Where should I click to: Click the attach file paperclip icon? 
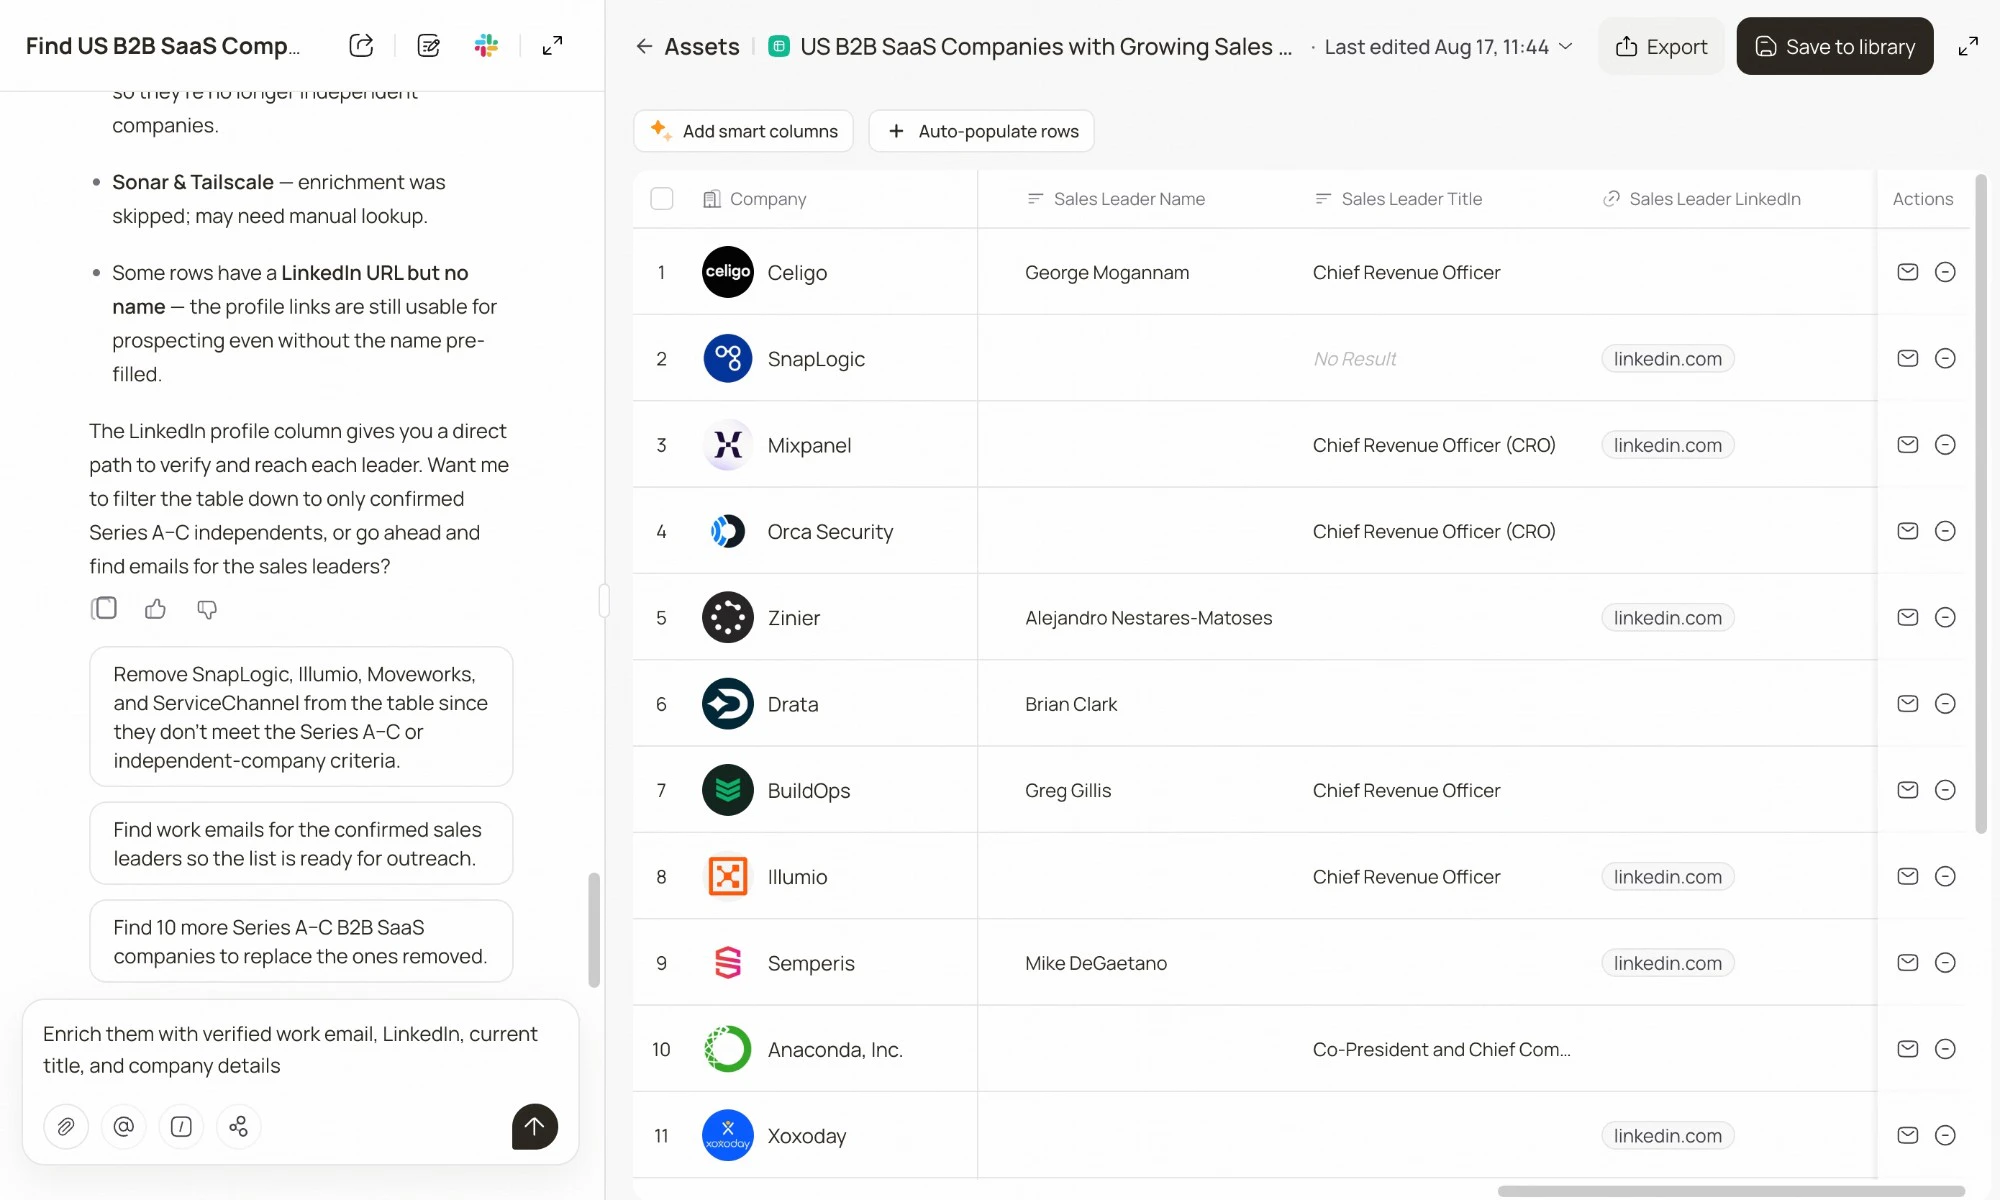pyautogui.click(x=66, y=1127)
